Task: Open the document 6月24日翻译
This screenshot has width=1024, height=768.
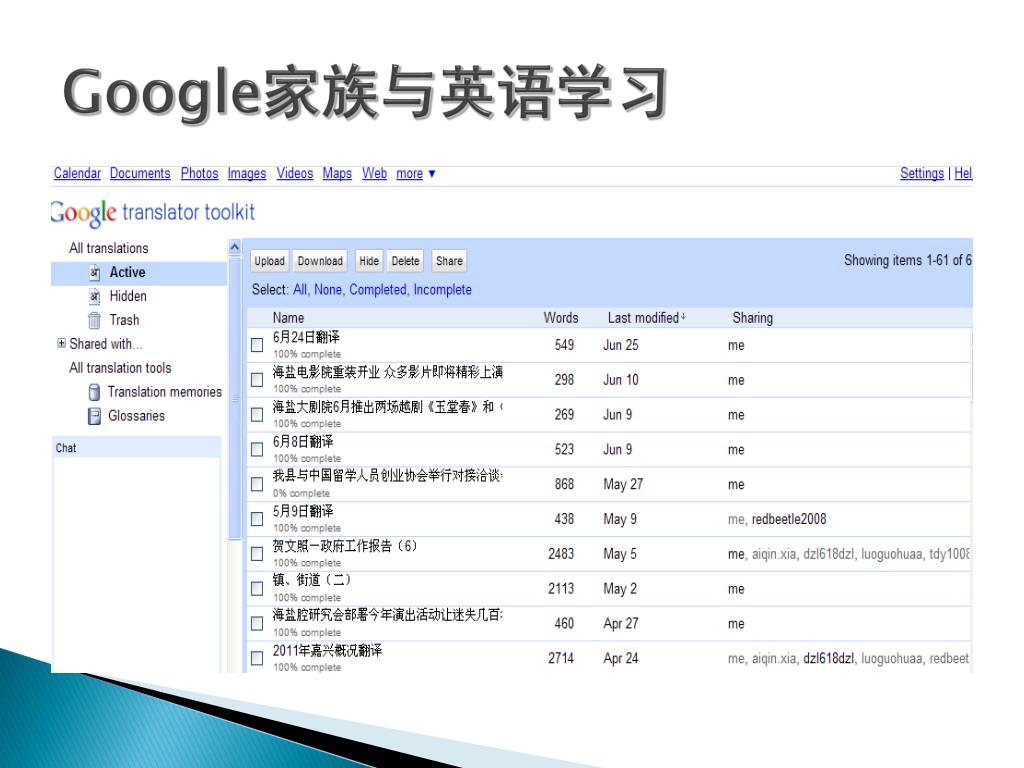Action: point(306,337)
